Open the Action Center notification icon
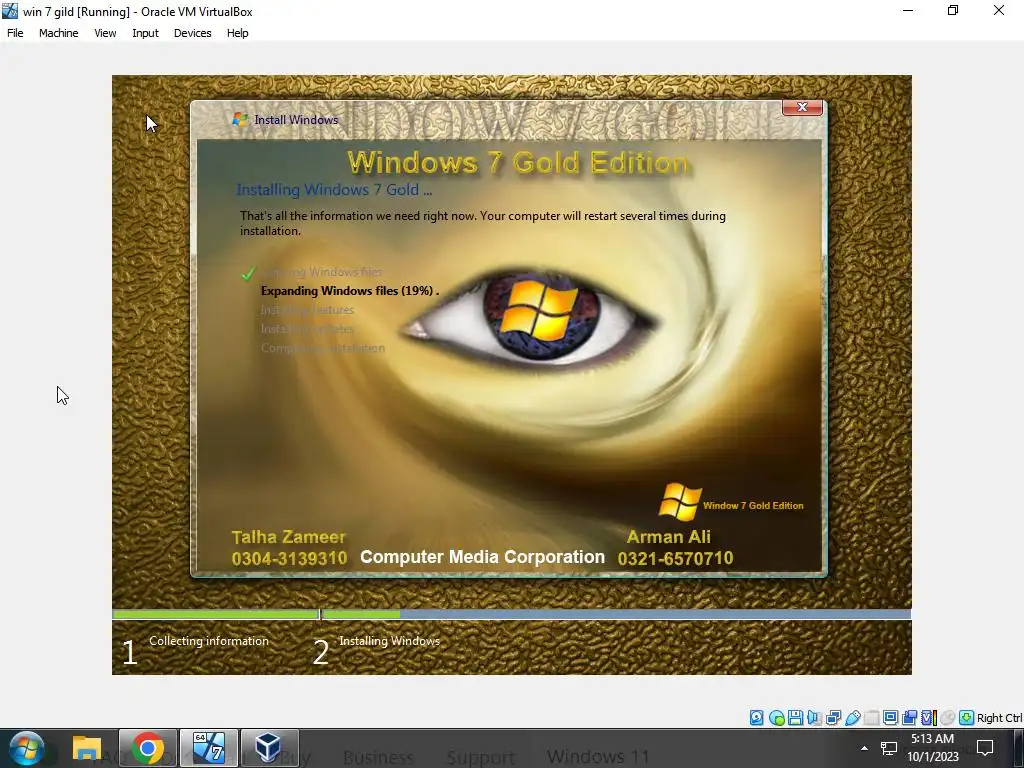The image size is (1024, 768). (985, 748)
